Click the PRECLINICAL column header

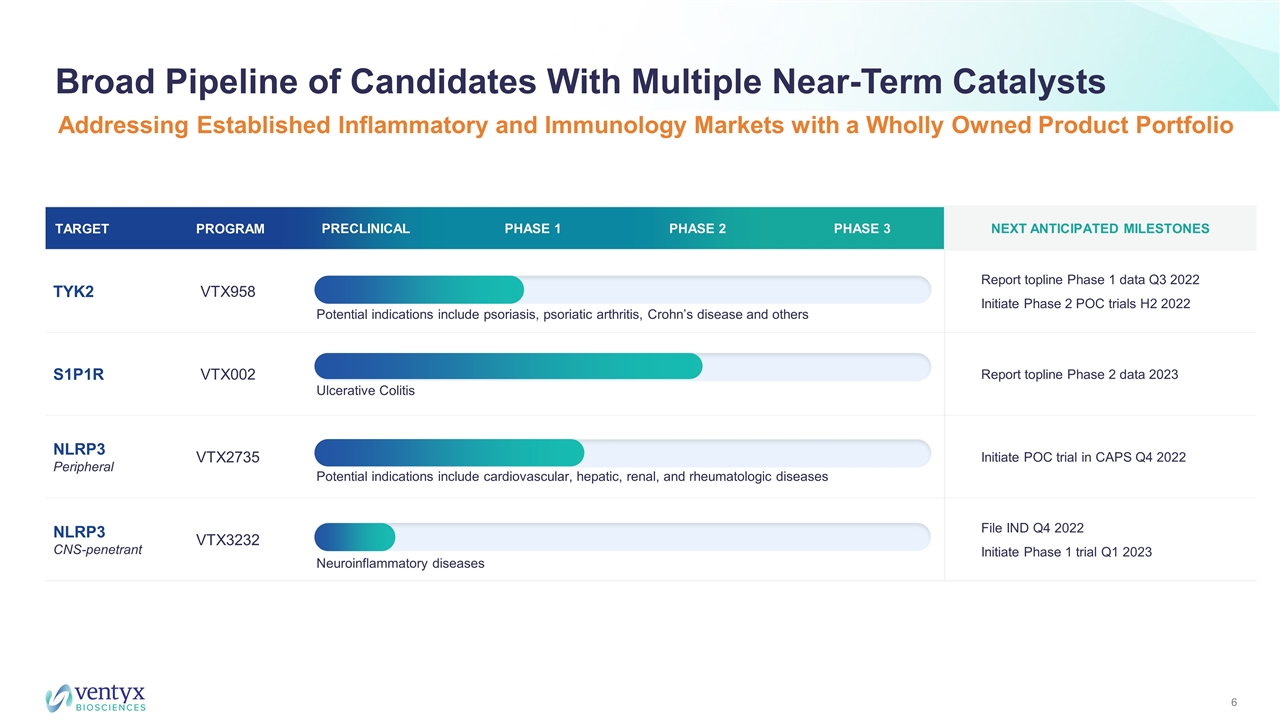(365, 228)
